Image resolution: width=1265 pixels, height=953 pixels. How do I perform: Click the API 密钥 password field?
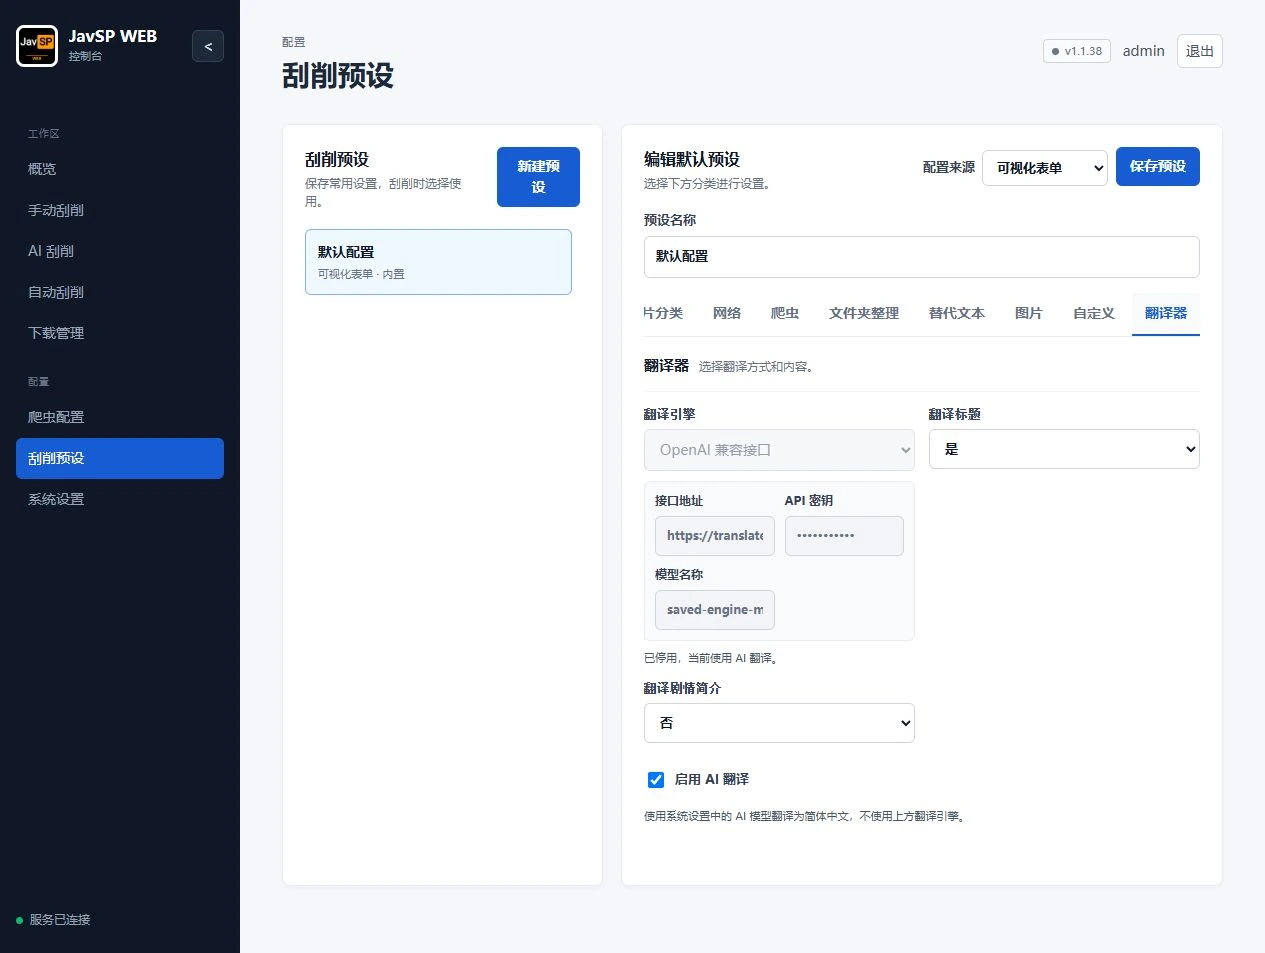844,536
